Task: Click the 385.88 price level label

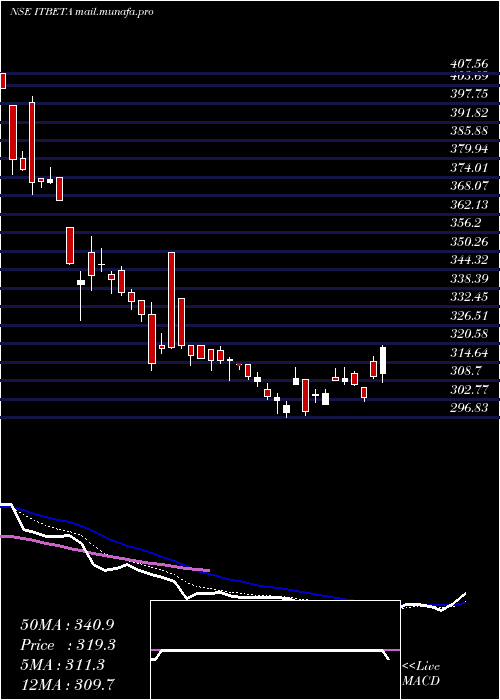Action: tap(469, 131)
